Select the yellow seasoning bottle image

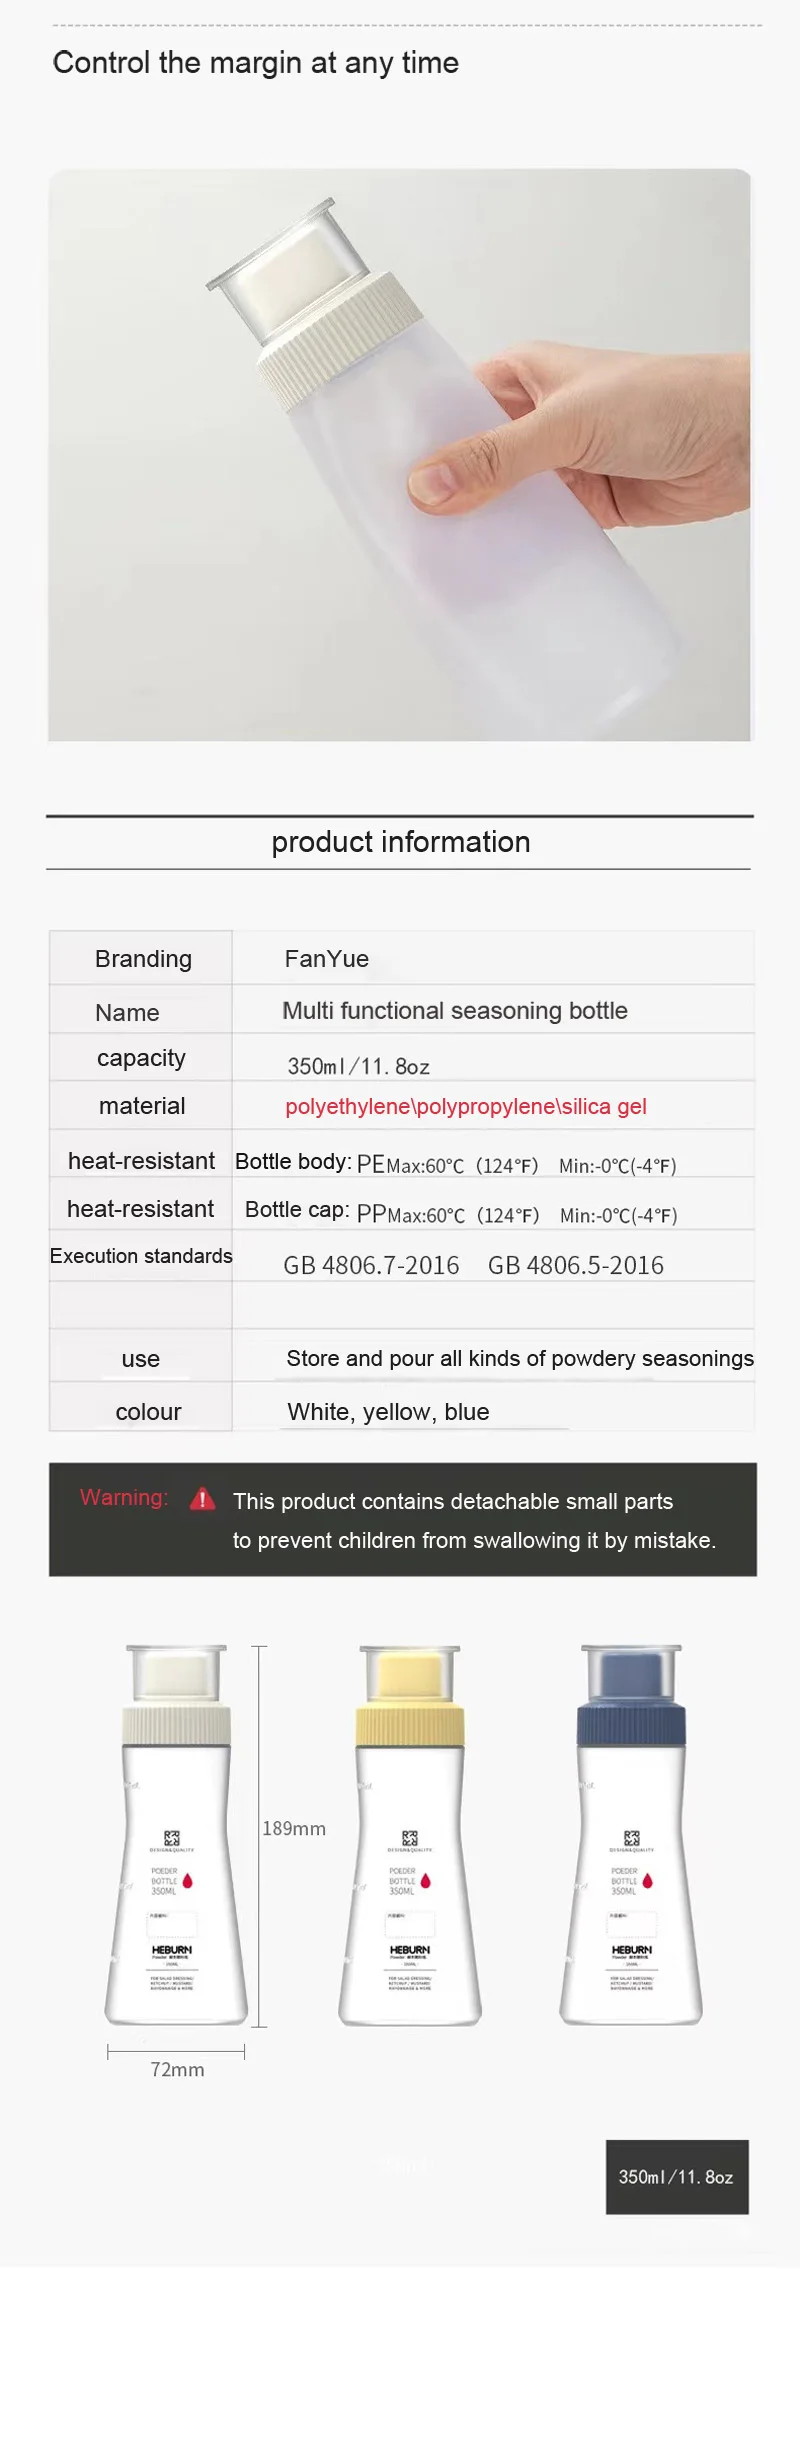[x=410, y=1834]
